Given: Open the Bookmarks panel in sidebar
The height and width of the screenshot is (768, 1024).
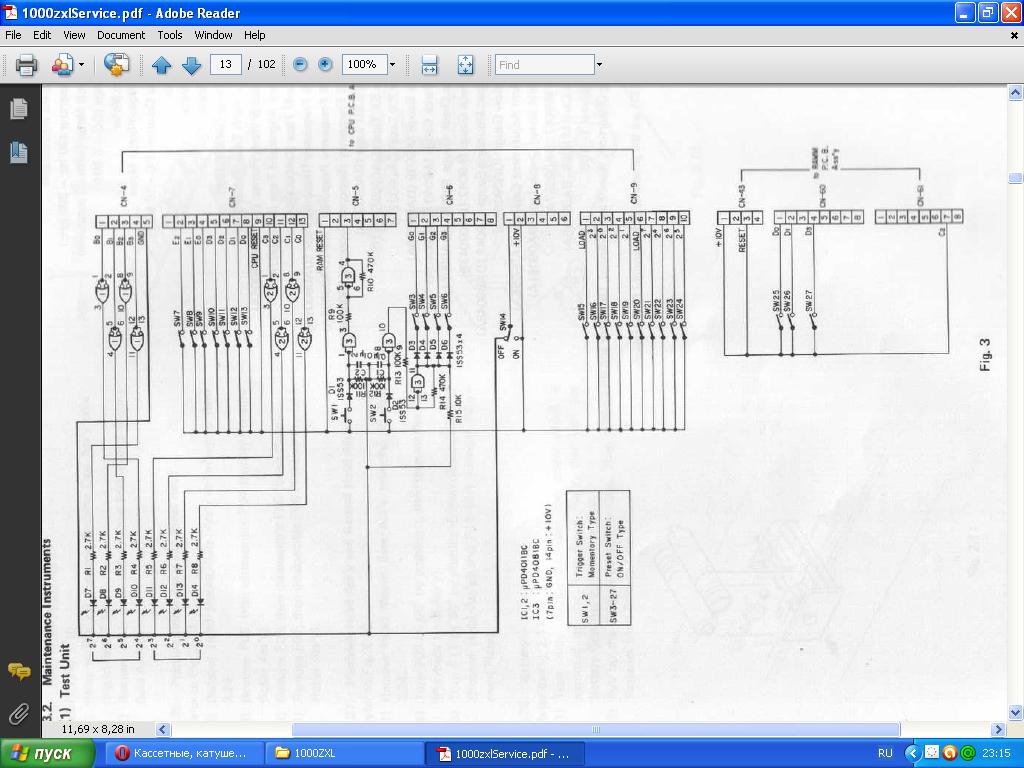Looking at the screenshot, I should pyautogui.click(x=18, y=151).
